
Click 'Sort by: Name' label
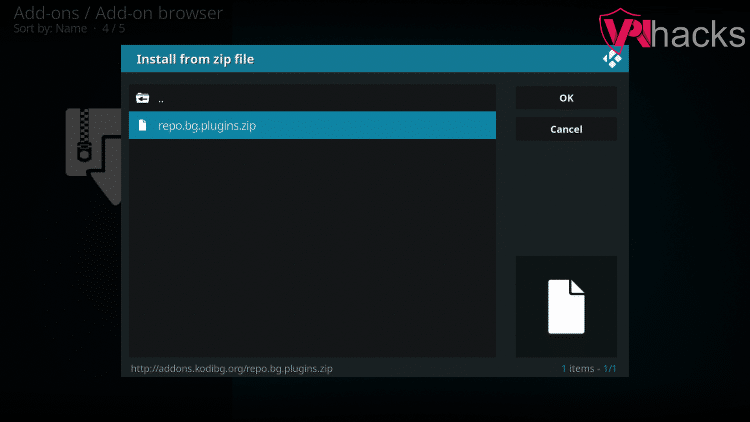pyautogui.click(x=50, y=29)
